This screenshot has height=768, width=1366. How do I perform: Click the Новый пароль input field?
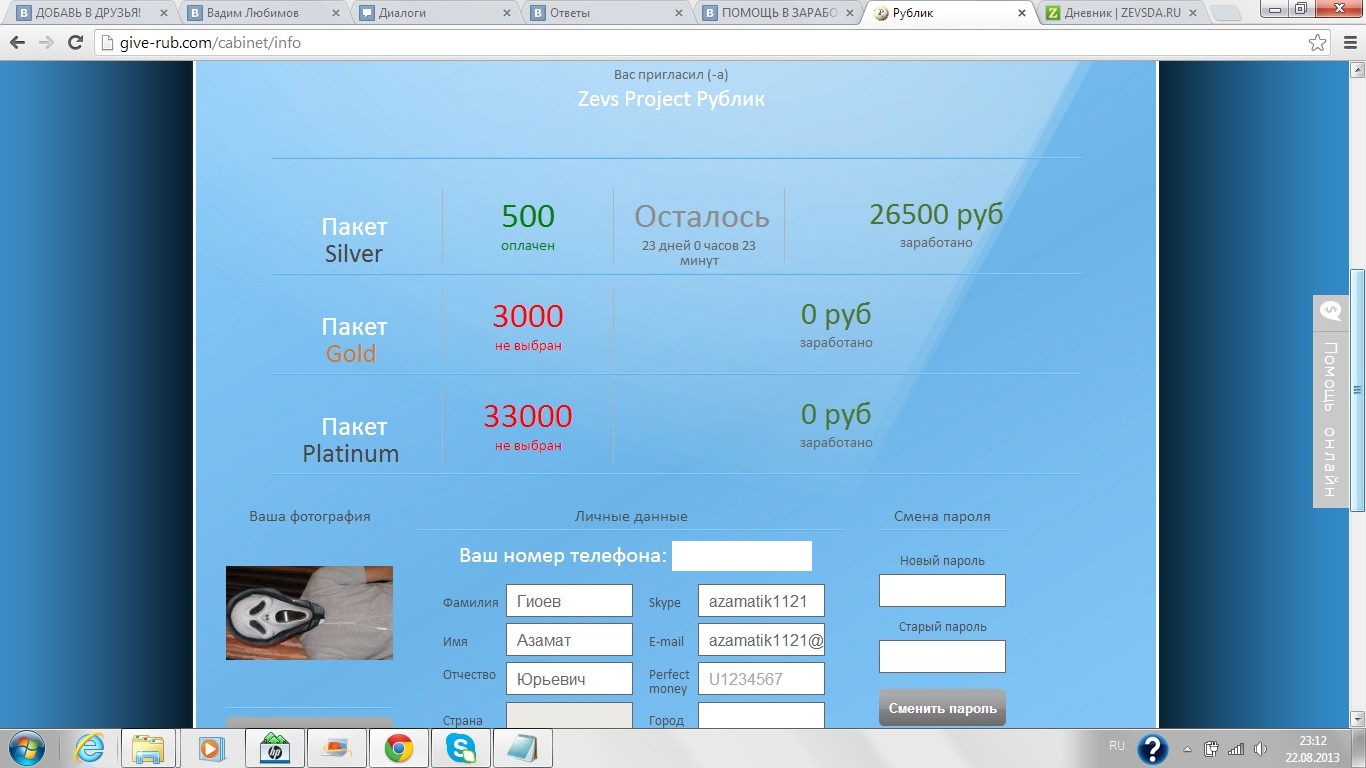click(942, 591)
